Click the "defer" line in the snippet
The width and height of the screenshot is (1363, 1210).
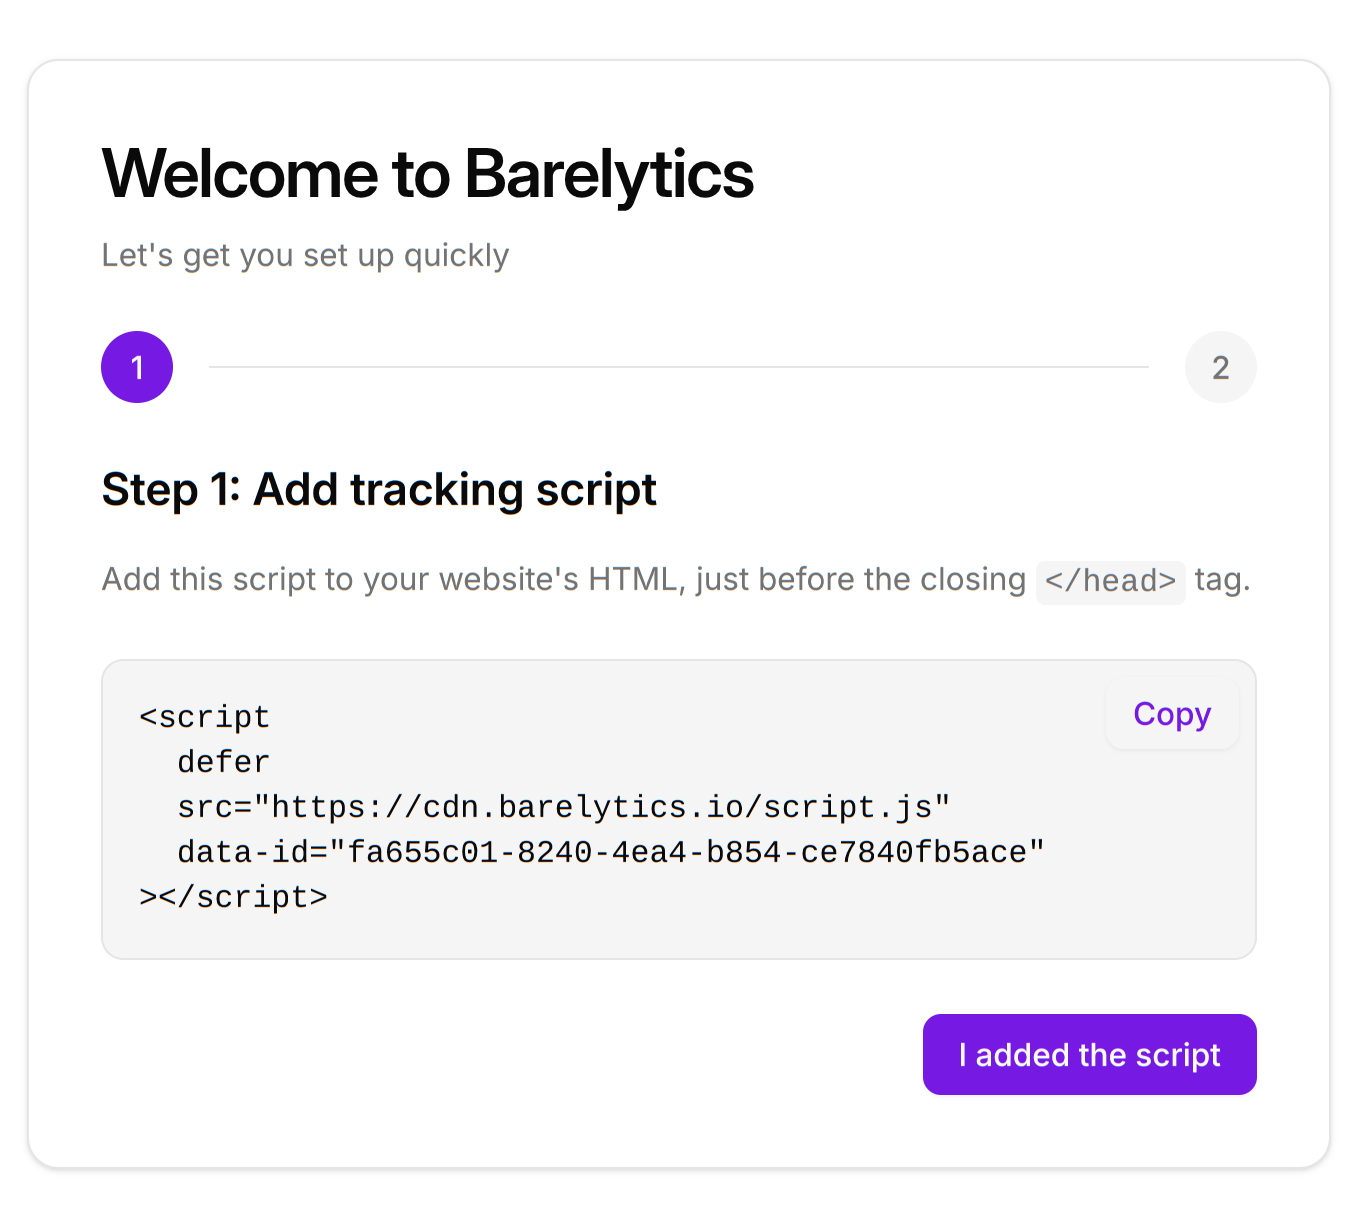(223, 762)
